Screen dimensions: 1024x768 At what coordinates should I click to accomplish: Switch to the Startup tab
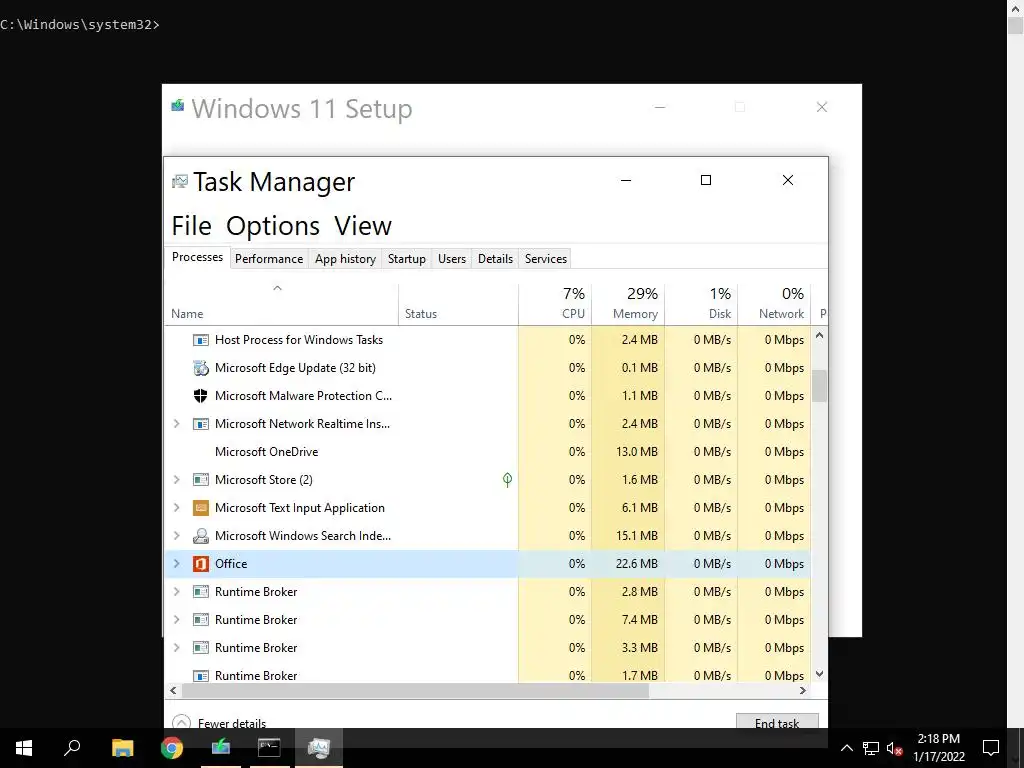point(407,259)
